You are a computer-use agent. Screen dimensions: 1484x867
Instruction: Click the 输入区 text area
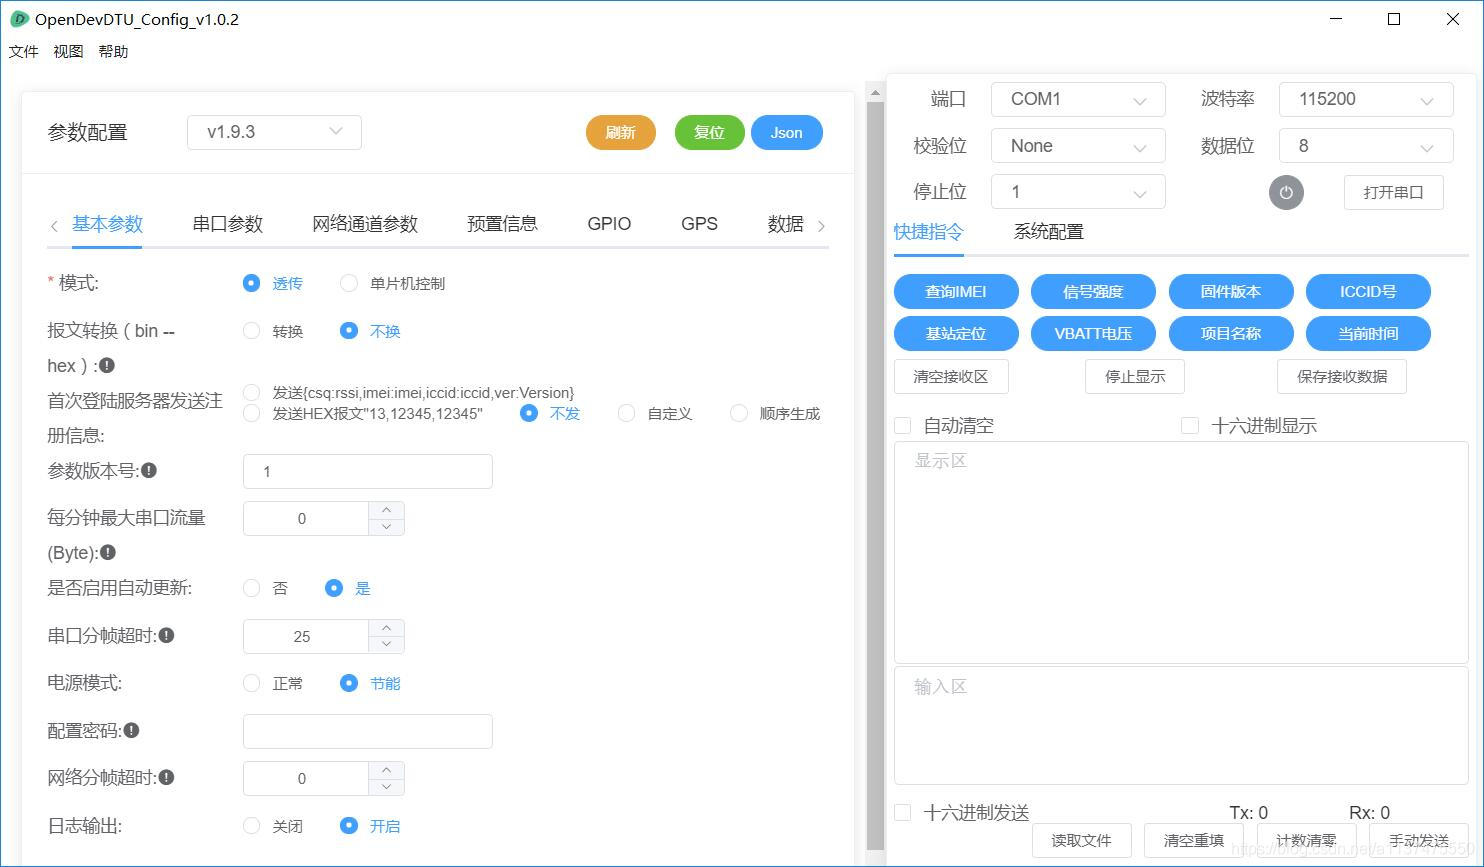click(x=1181, y=725)
